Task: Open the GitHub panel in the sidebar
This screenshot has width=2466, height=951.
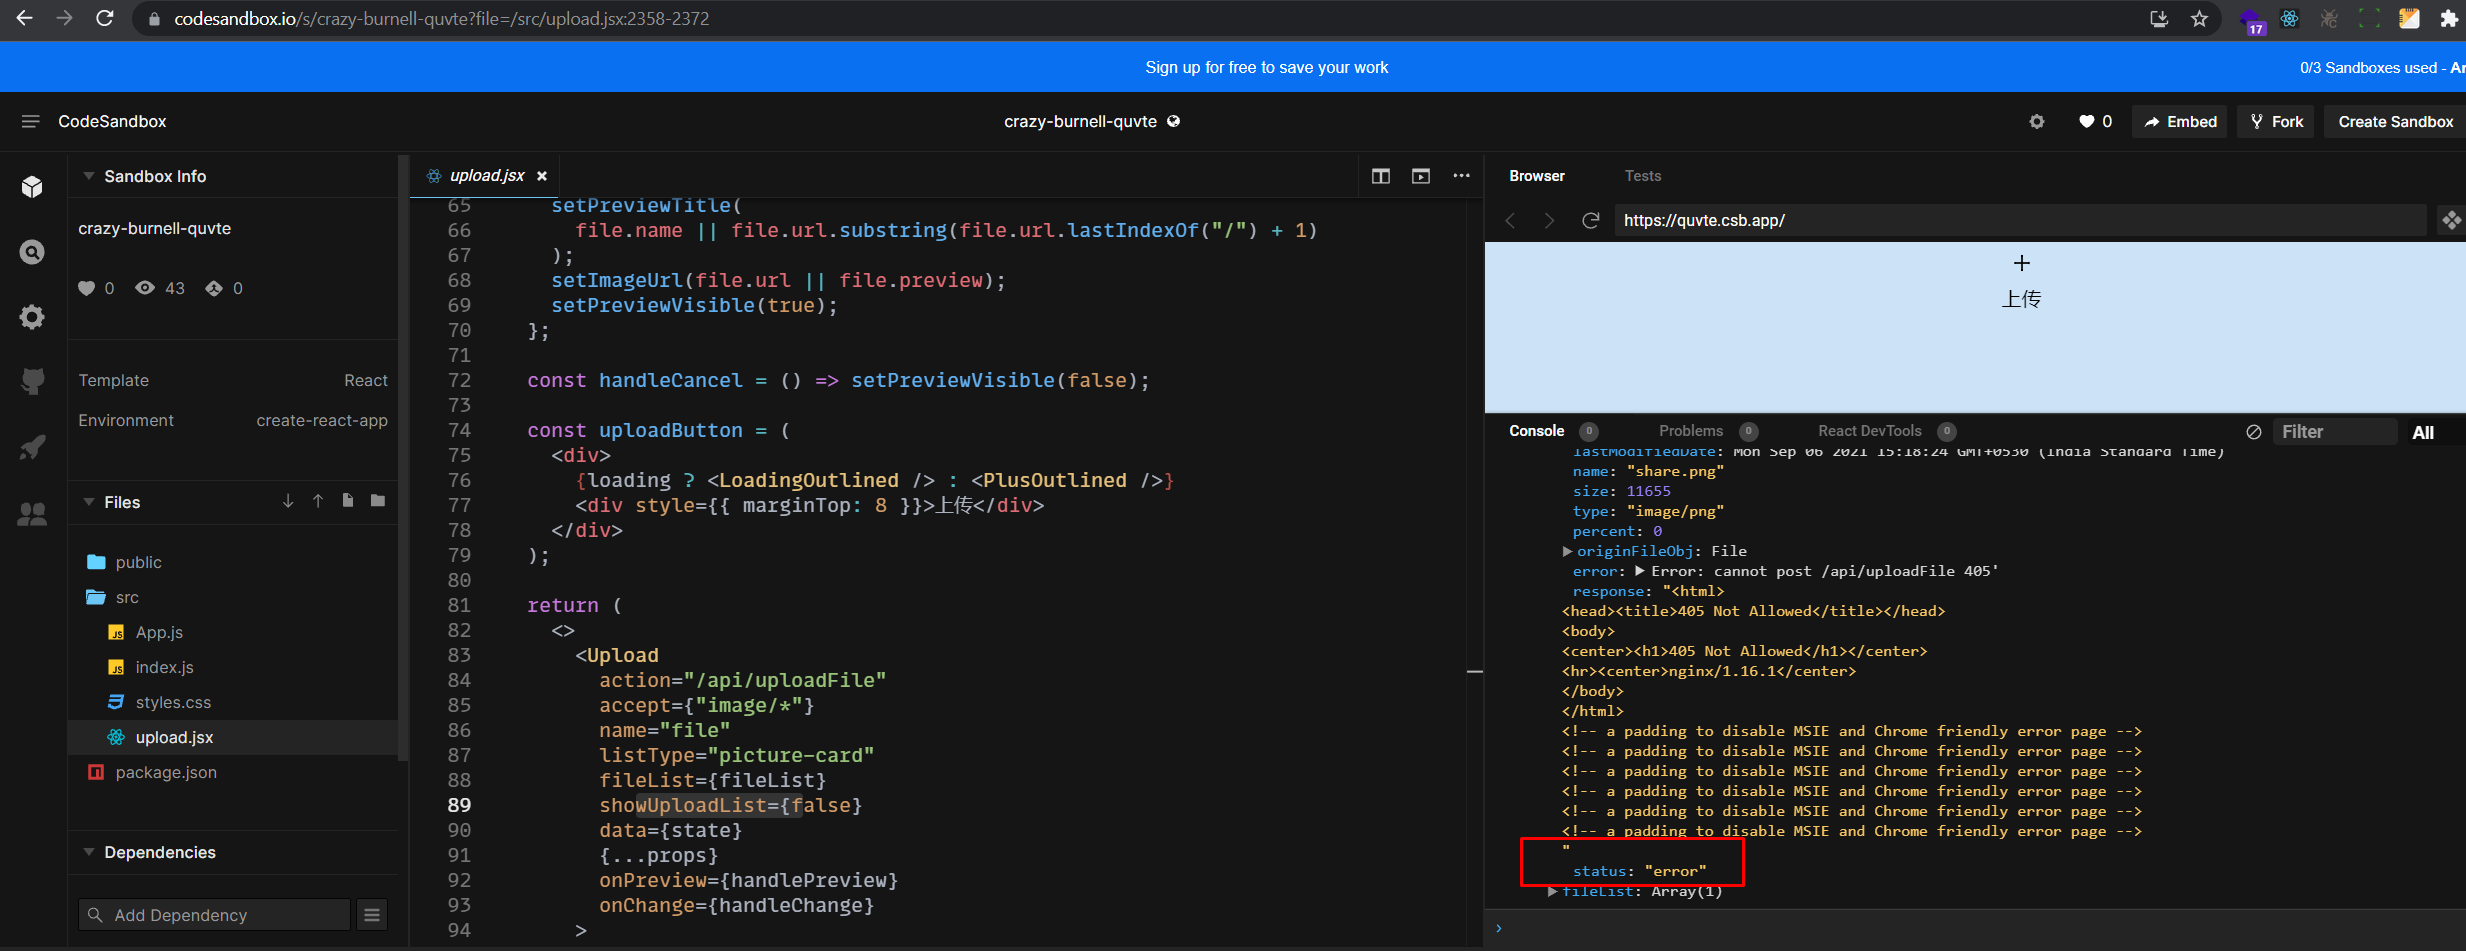Action: click(x=32, y=381)
